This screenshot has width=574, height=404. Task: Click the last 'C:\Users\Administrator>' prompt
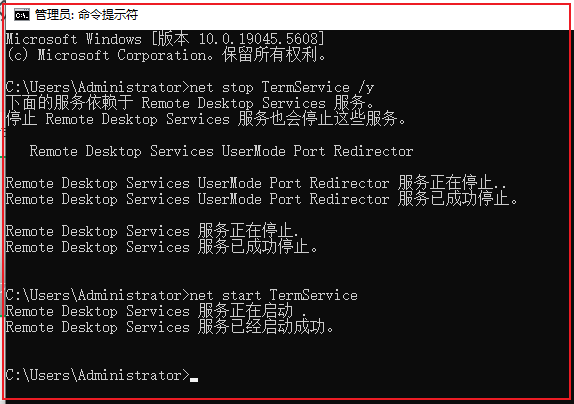click(98, 375)
